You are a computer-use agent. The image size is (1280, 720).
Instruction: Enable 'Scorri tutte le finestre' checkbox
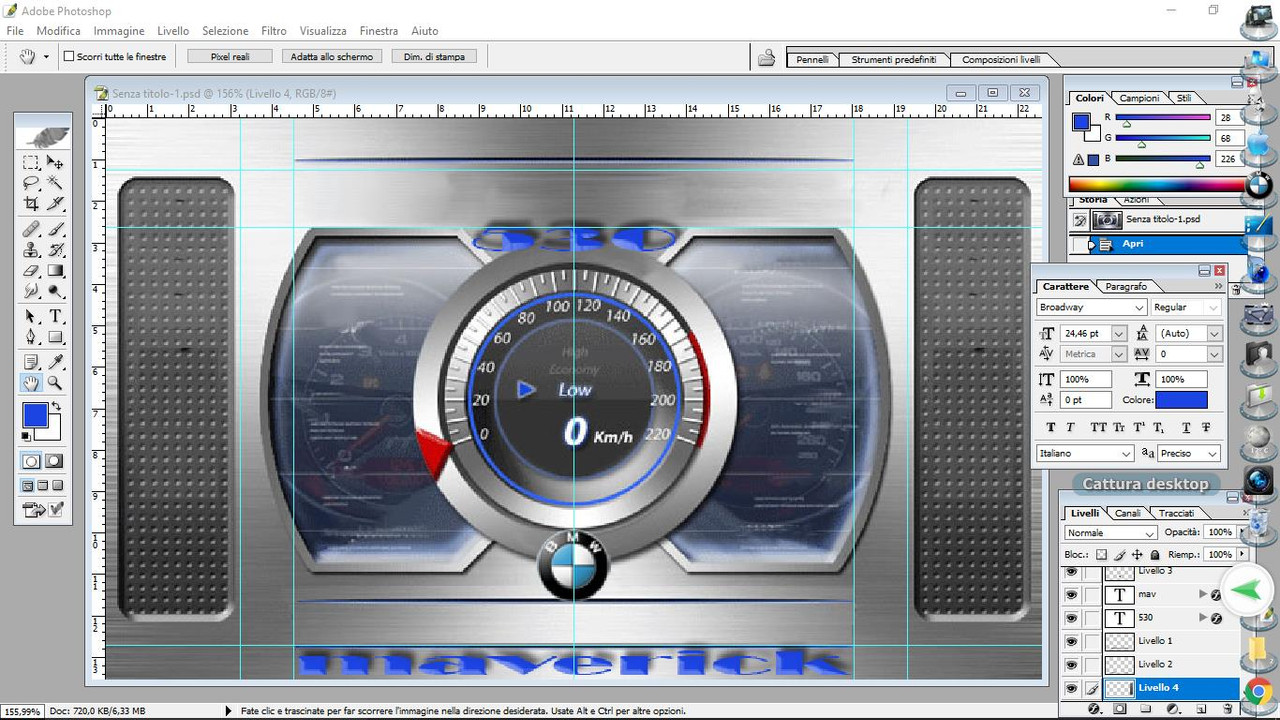click(69, 57)
